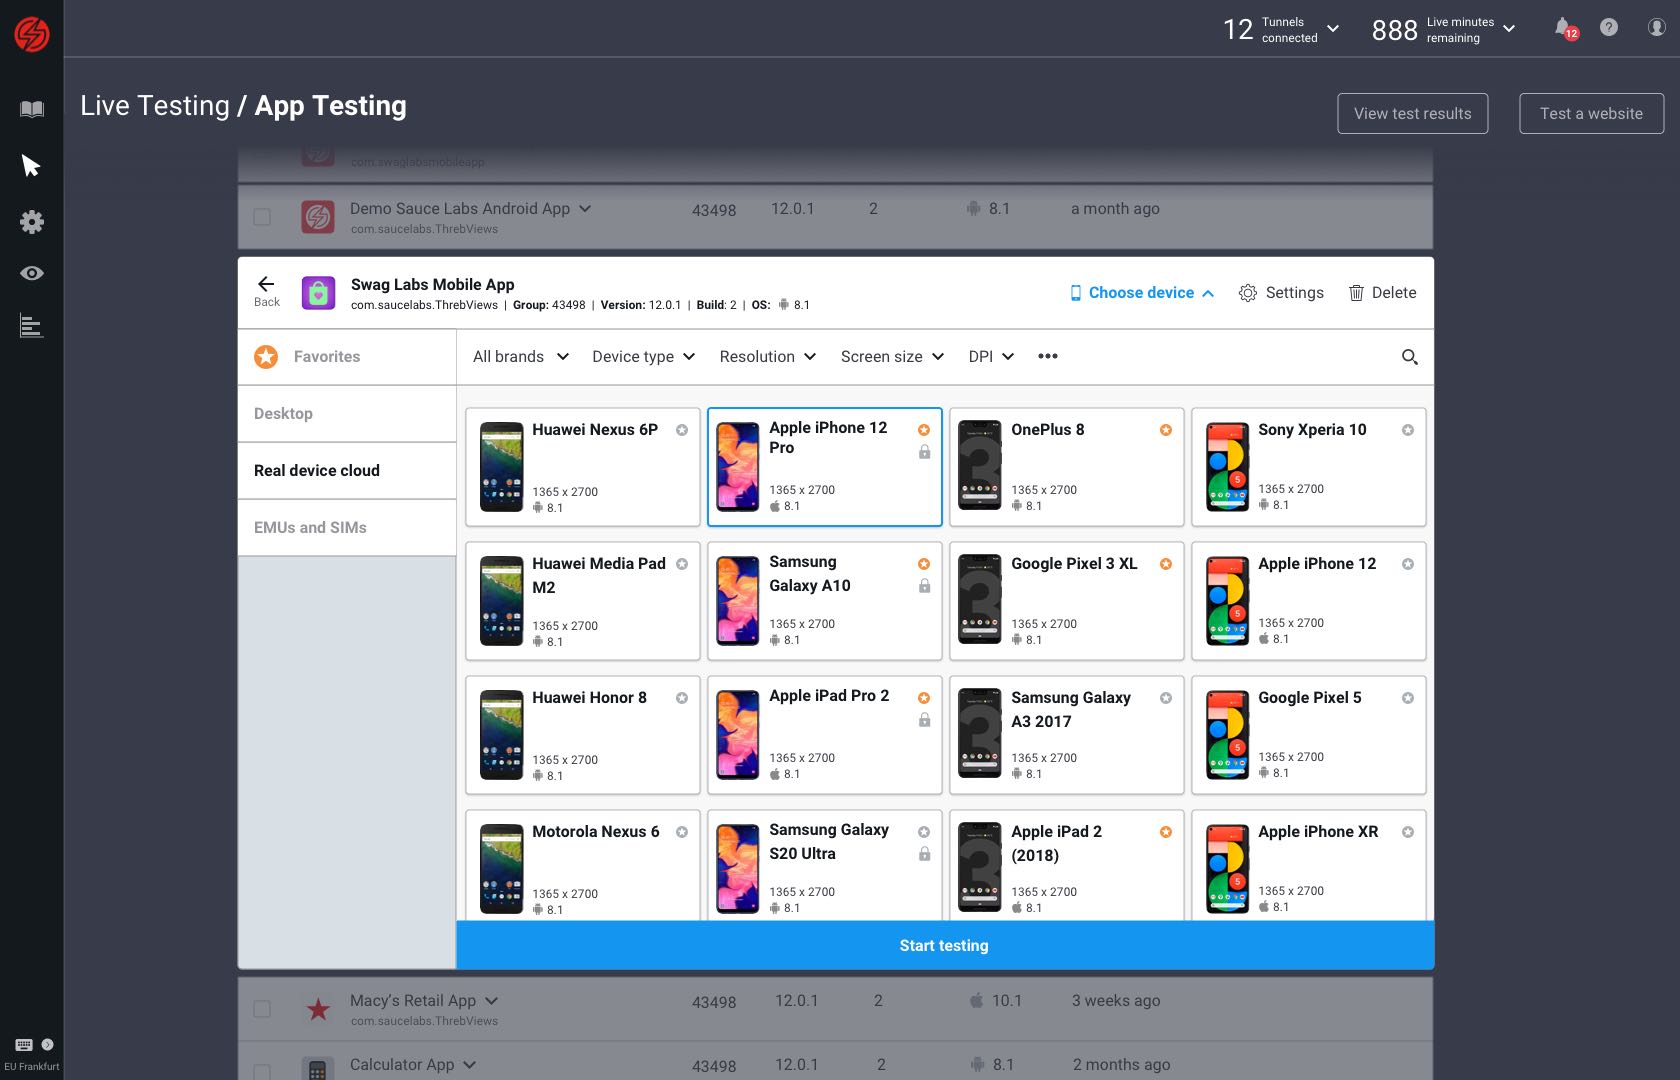Click the Swag Labs Mobile App icon
Image resolution: width=1680 pixels, height=1080 pixels.
coord(318,293)
